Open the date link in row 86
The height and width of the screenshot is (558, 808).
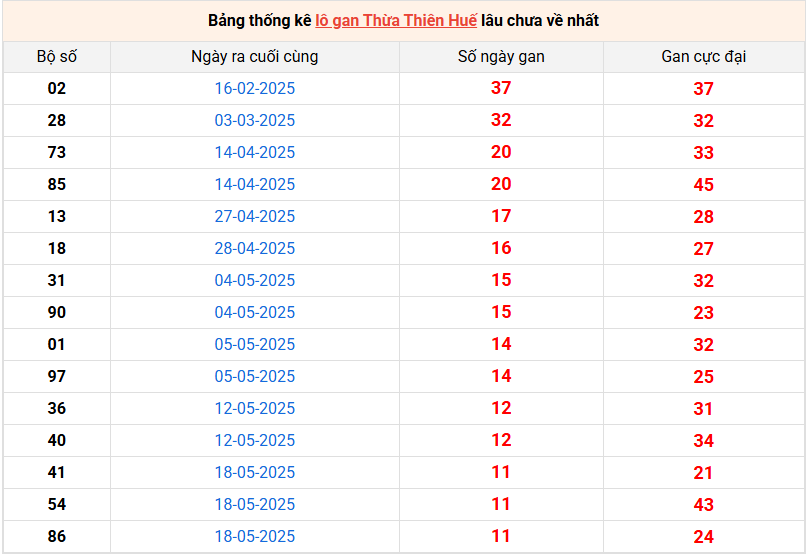[255, 536]
